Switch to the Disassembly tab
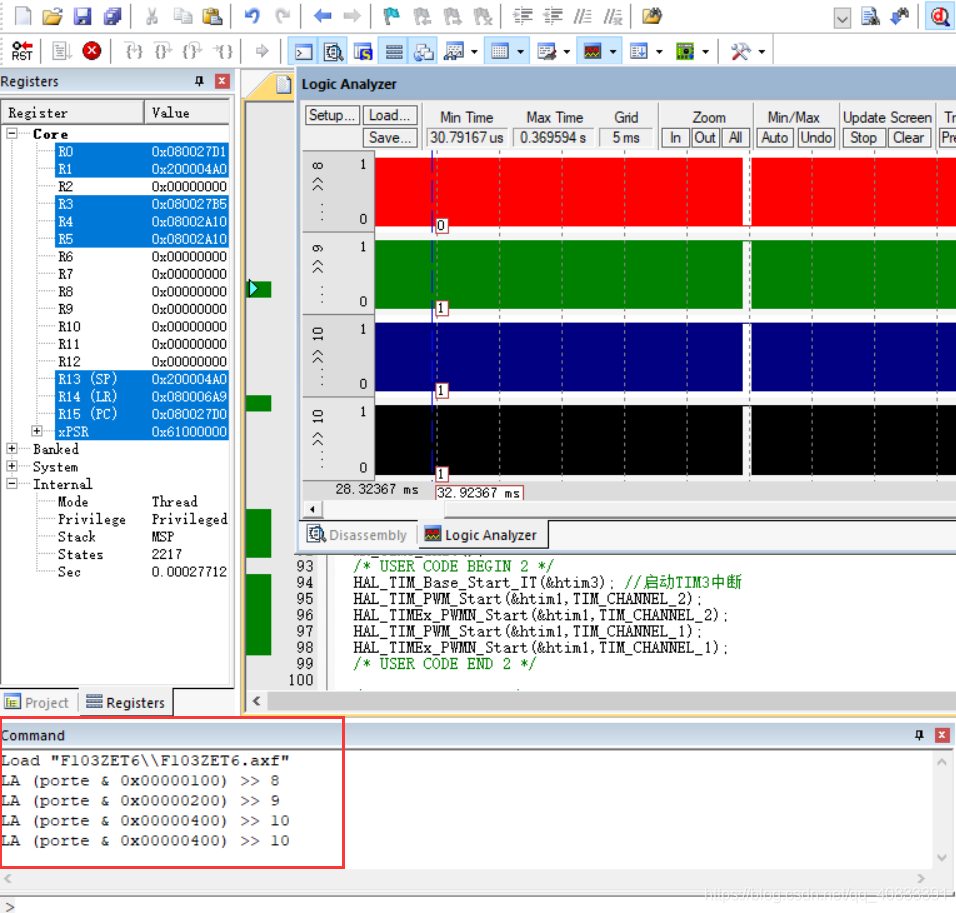Image resolution: width=956 pixels, height=913 pixels. coord(357,535)
